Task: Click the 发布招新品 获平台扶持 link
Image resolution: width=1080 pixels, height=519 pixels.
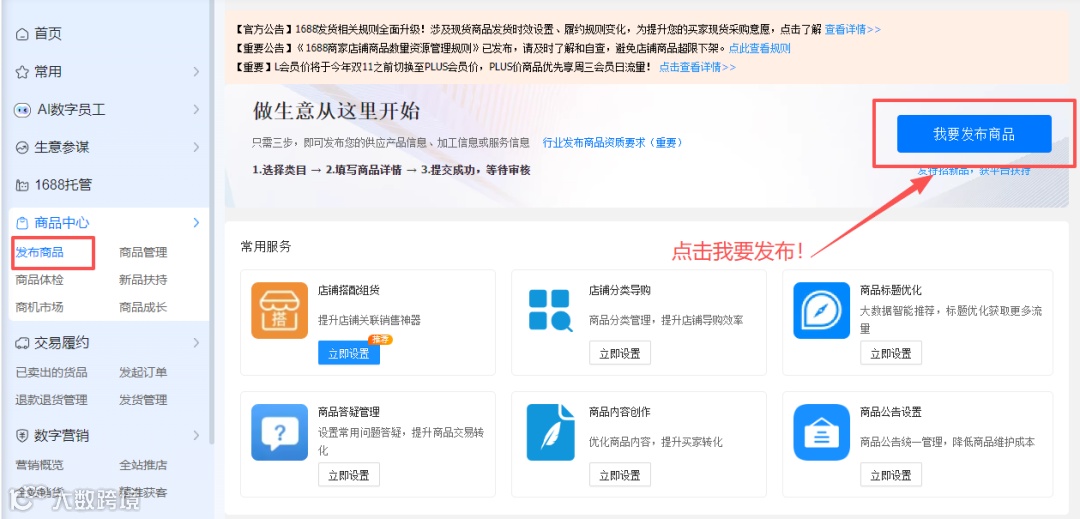Action: pyautogui.click(x=974, y=171)
